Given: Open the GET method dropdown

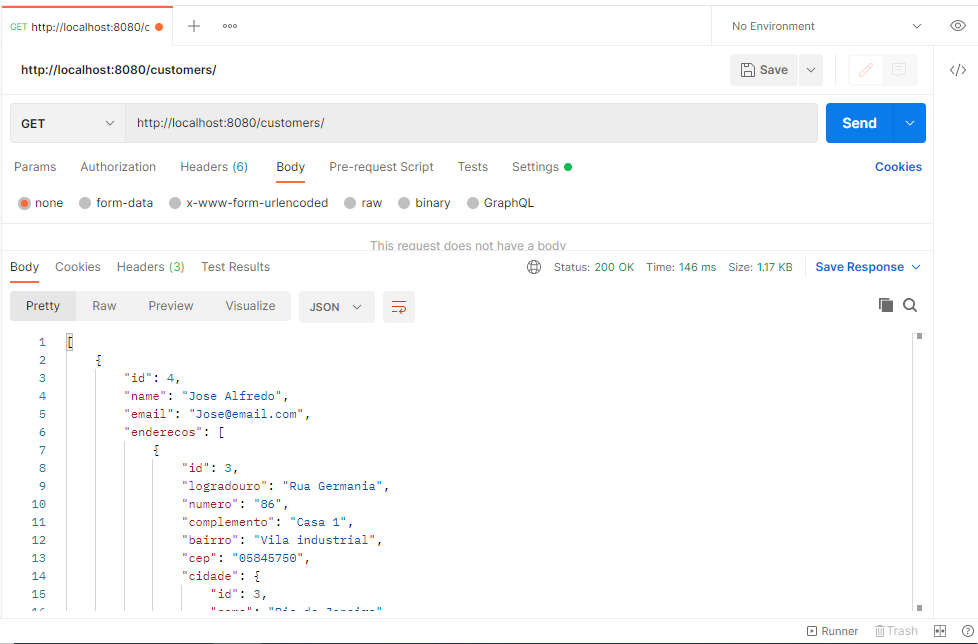Looking at the screenshot, I should [x=68, y=123].
